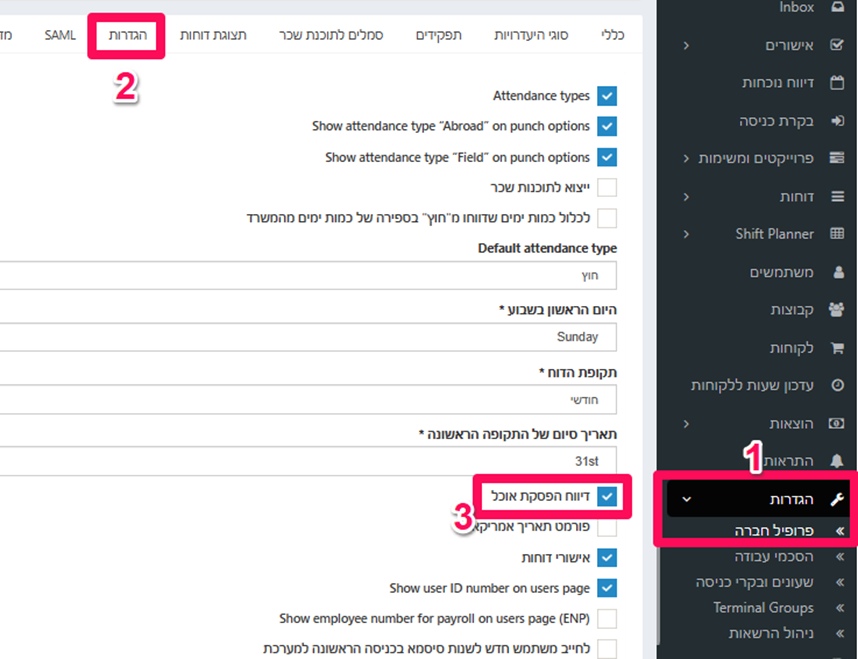Open the תקופת הדוח dropdown
This screenshot has height=659, width=858.
click(x=308, y=400)
